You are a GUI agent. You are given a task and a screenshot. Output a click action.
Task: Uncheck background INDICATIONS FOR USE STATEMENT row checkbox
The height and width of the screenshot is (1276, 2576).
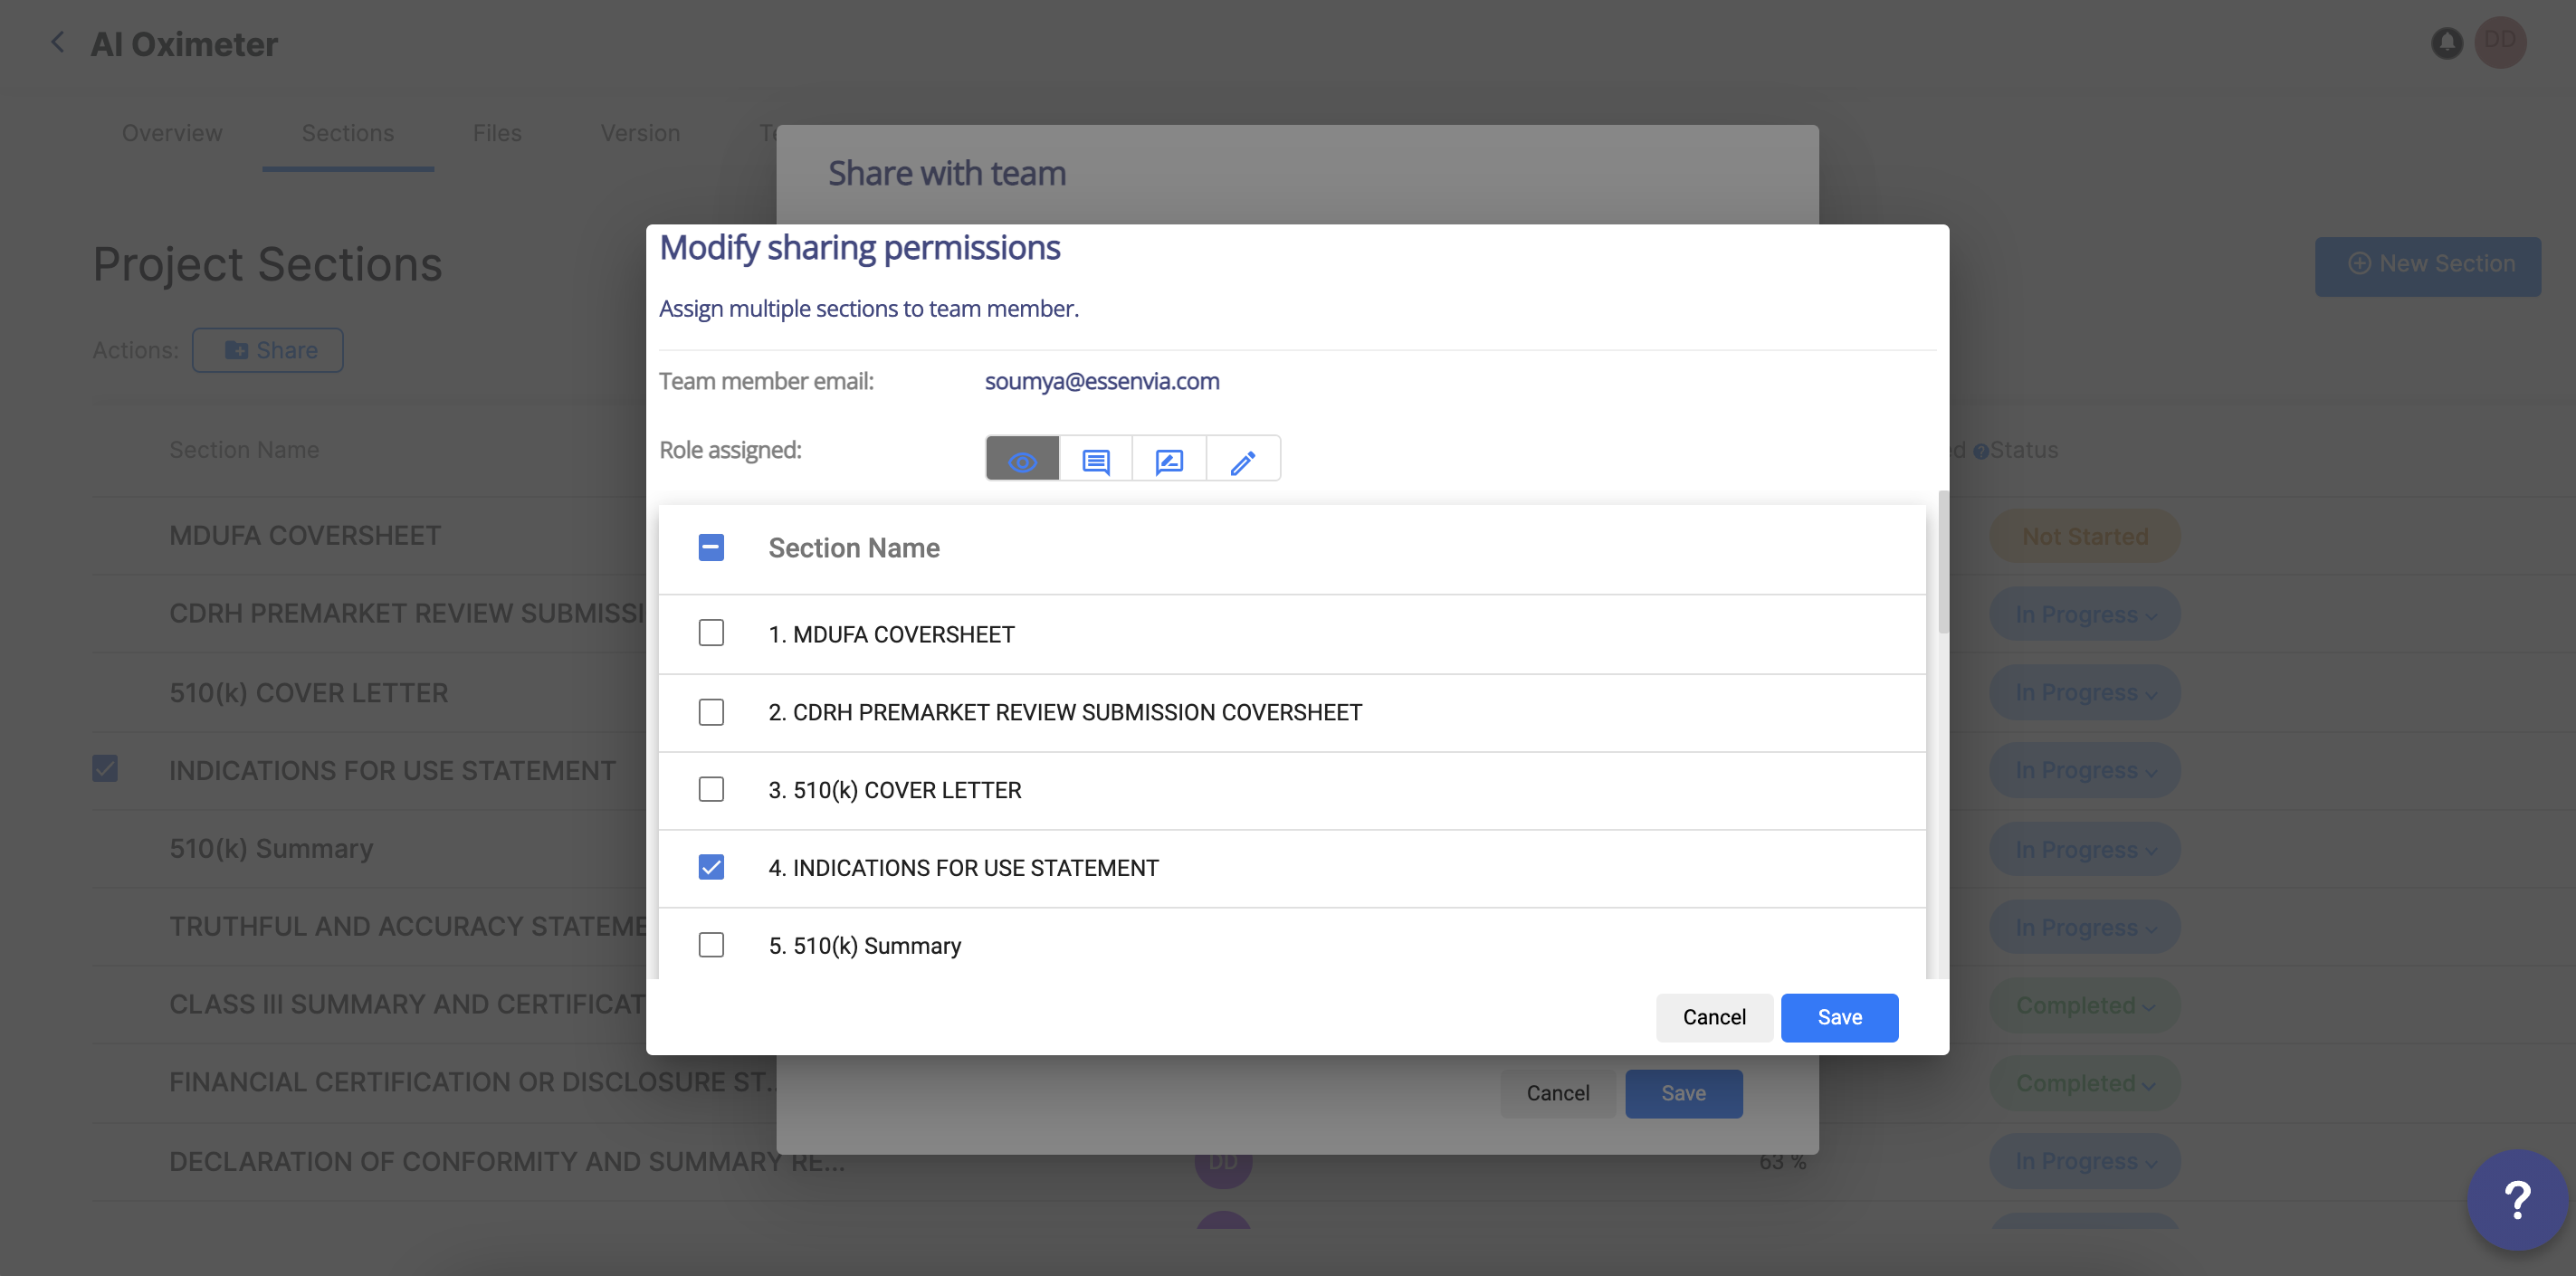coord(105,768)
